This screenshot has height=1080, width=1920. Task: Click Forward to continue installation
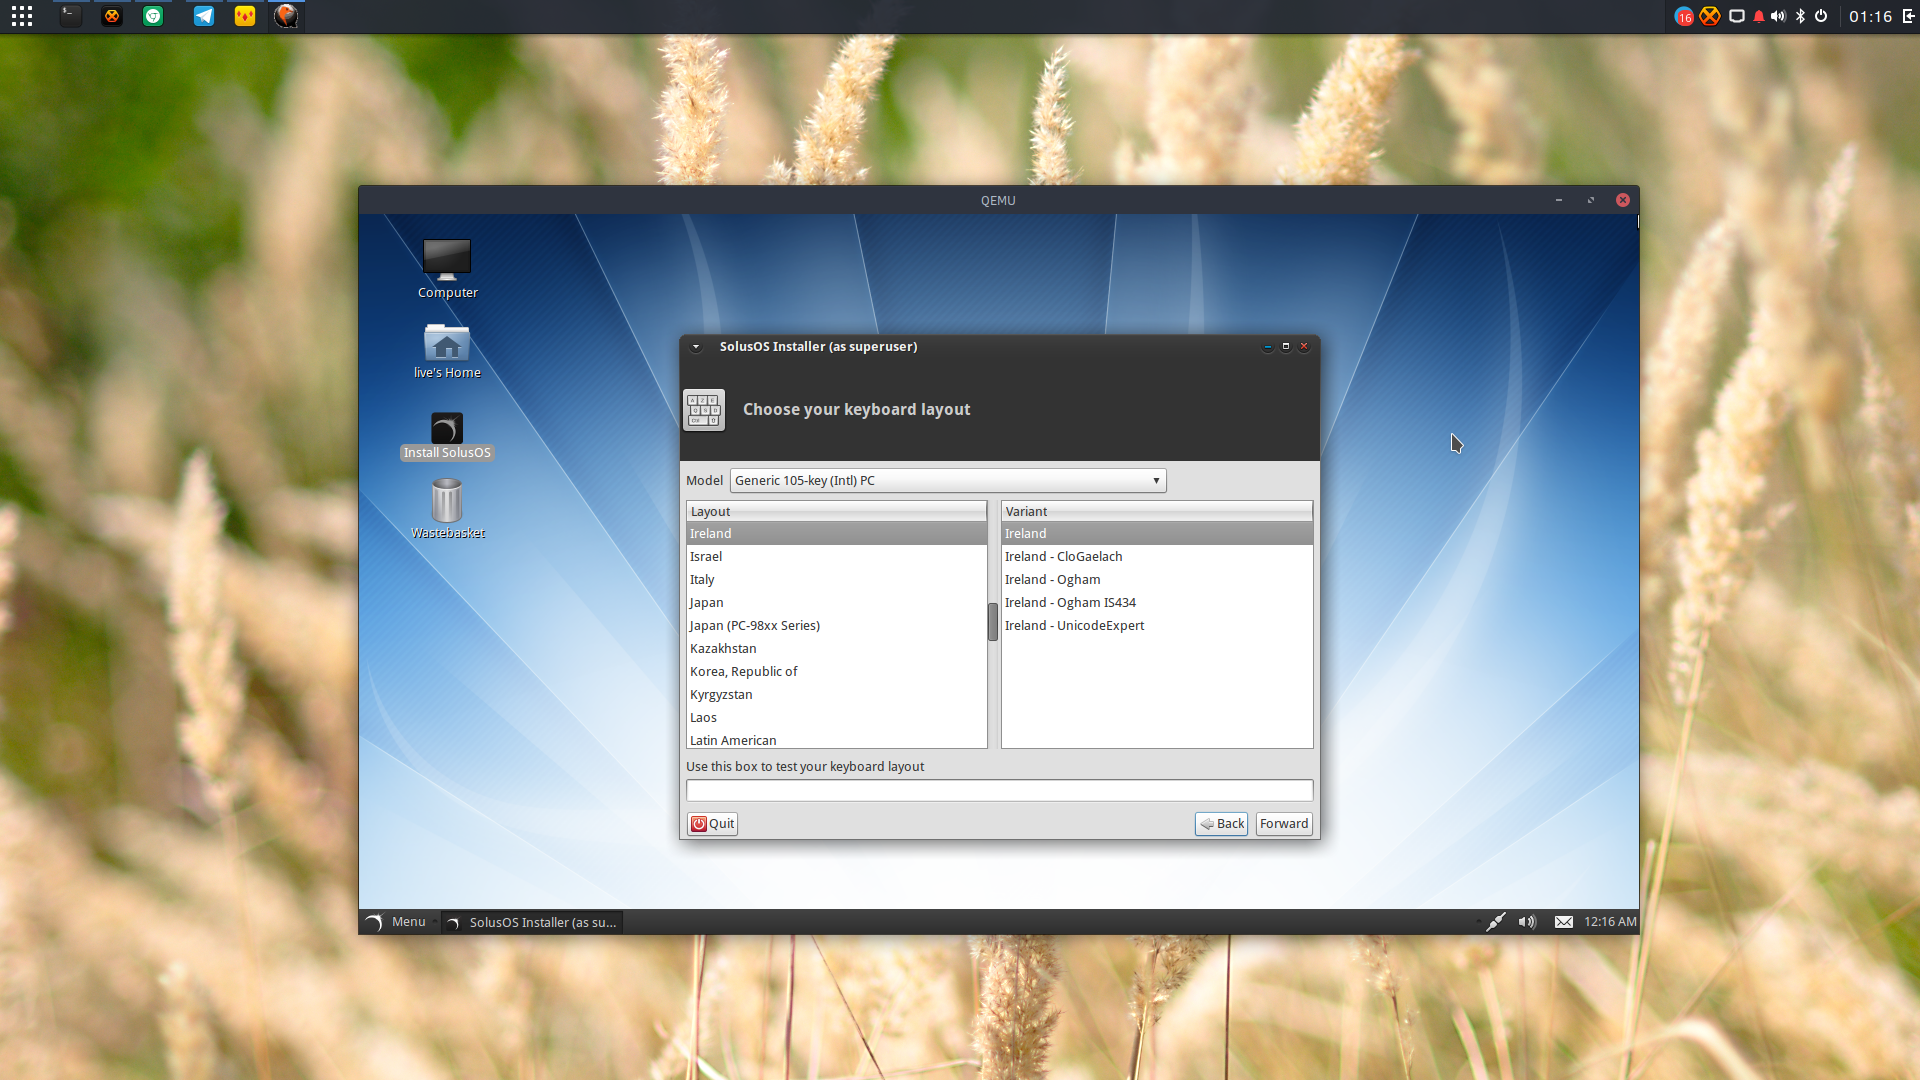click(1284, 824)
